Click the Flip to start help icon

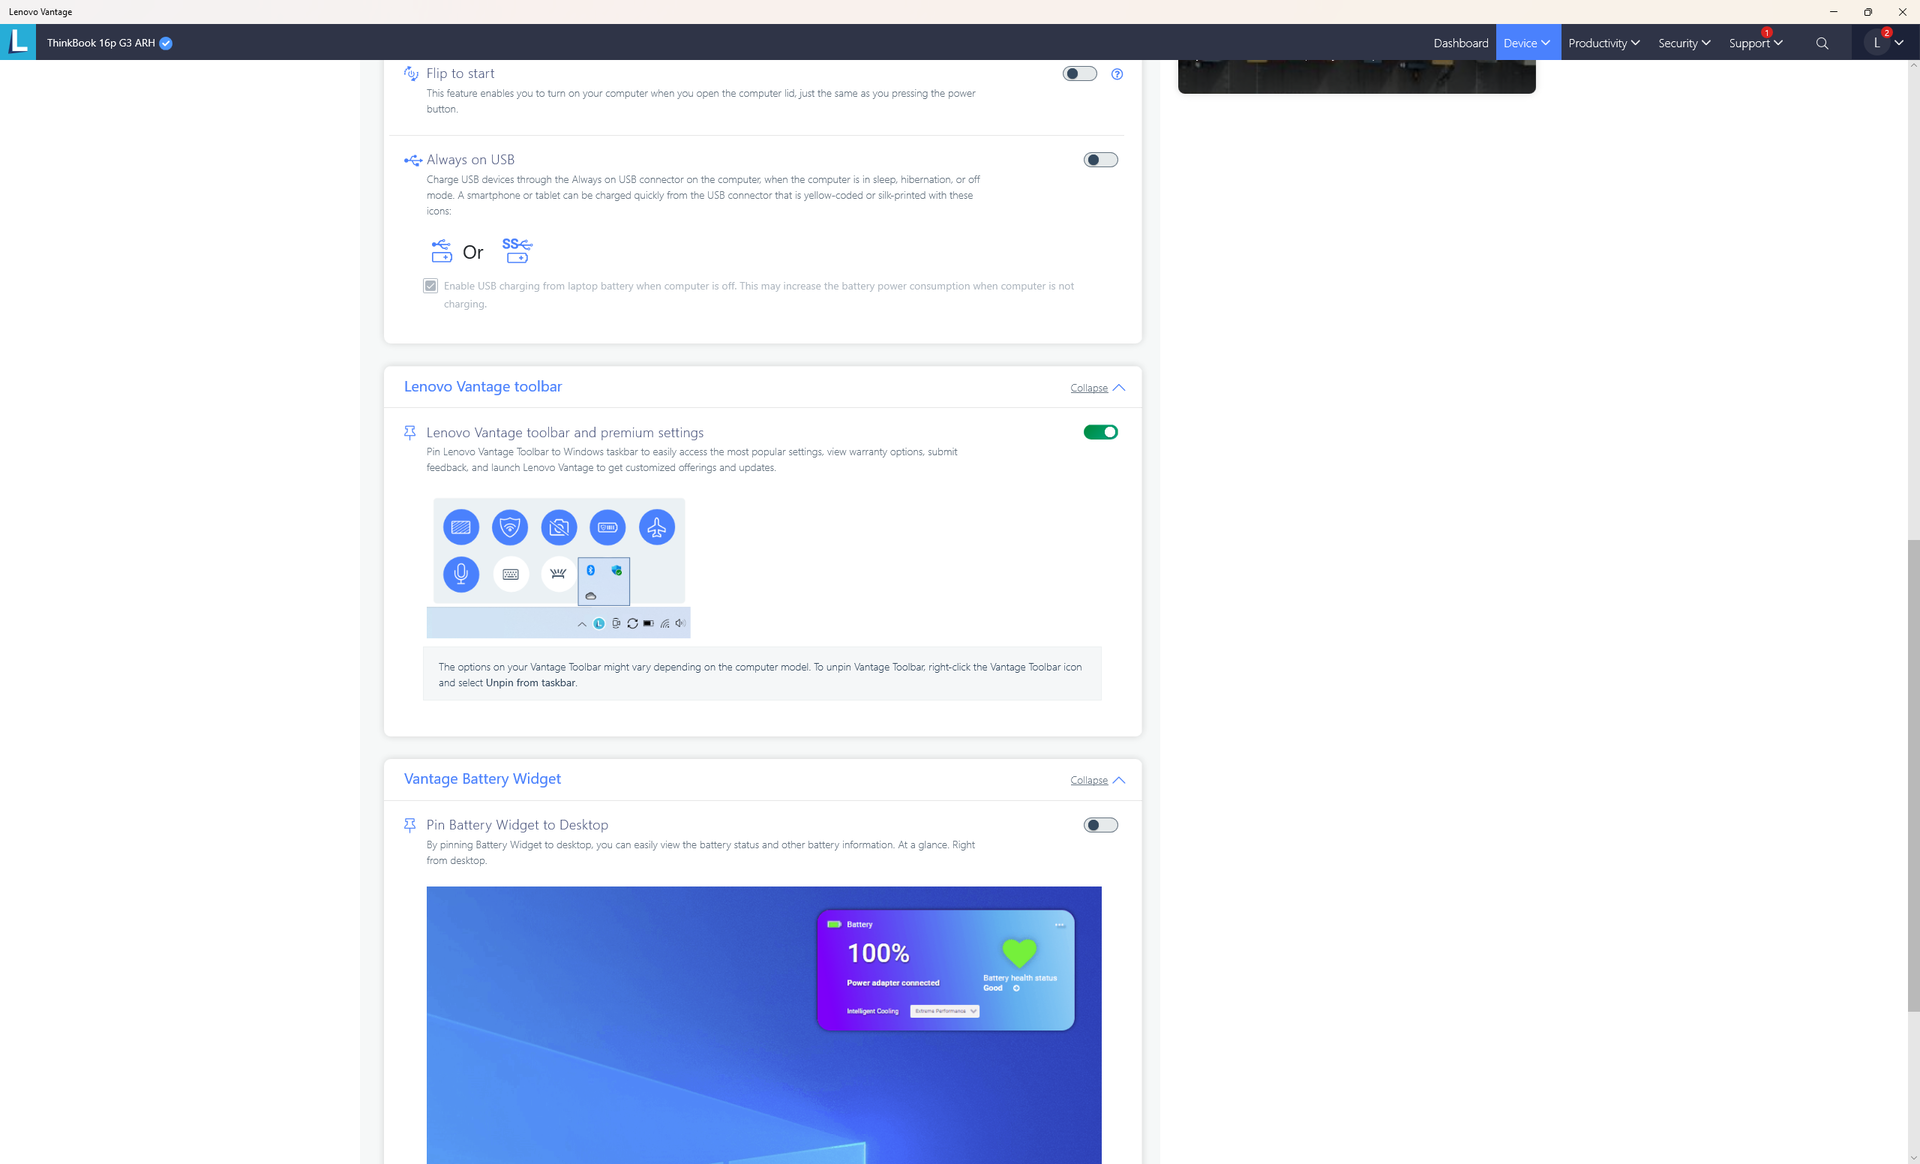1117,74
